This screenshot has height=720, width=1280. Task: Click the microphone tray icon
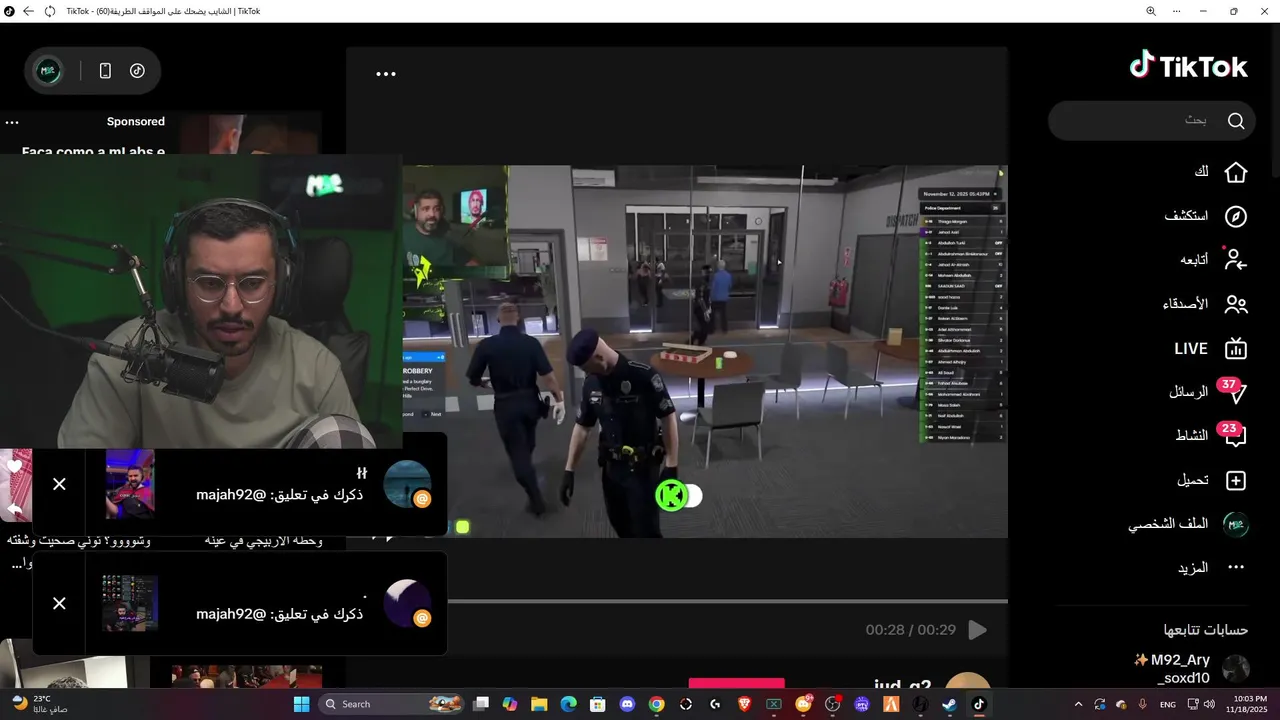[x=1143, y=704]
